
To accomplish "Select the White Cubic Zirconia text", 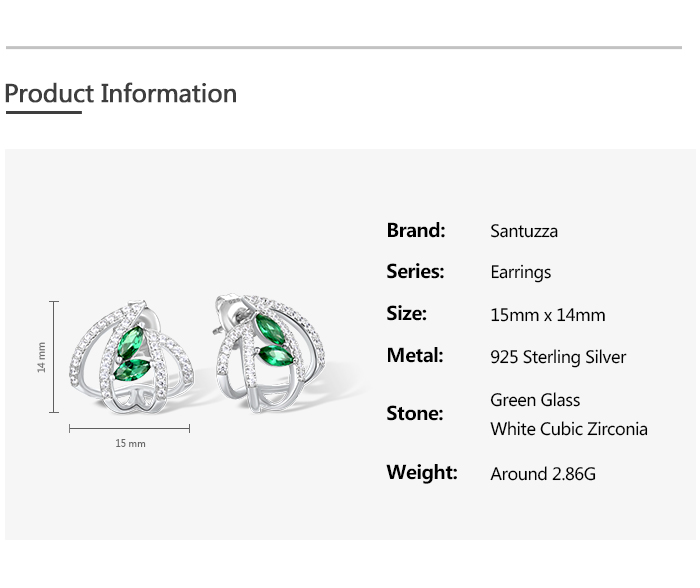I will [x=569, y=429].
